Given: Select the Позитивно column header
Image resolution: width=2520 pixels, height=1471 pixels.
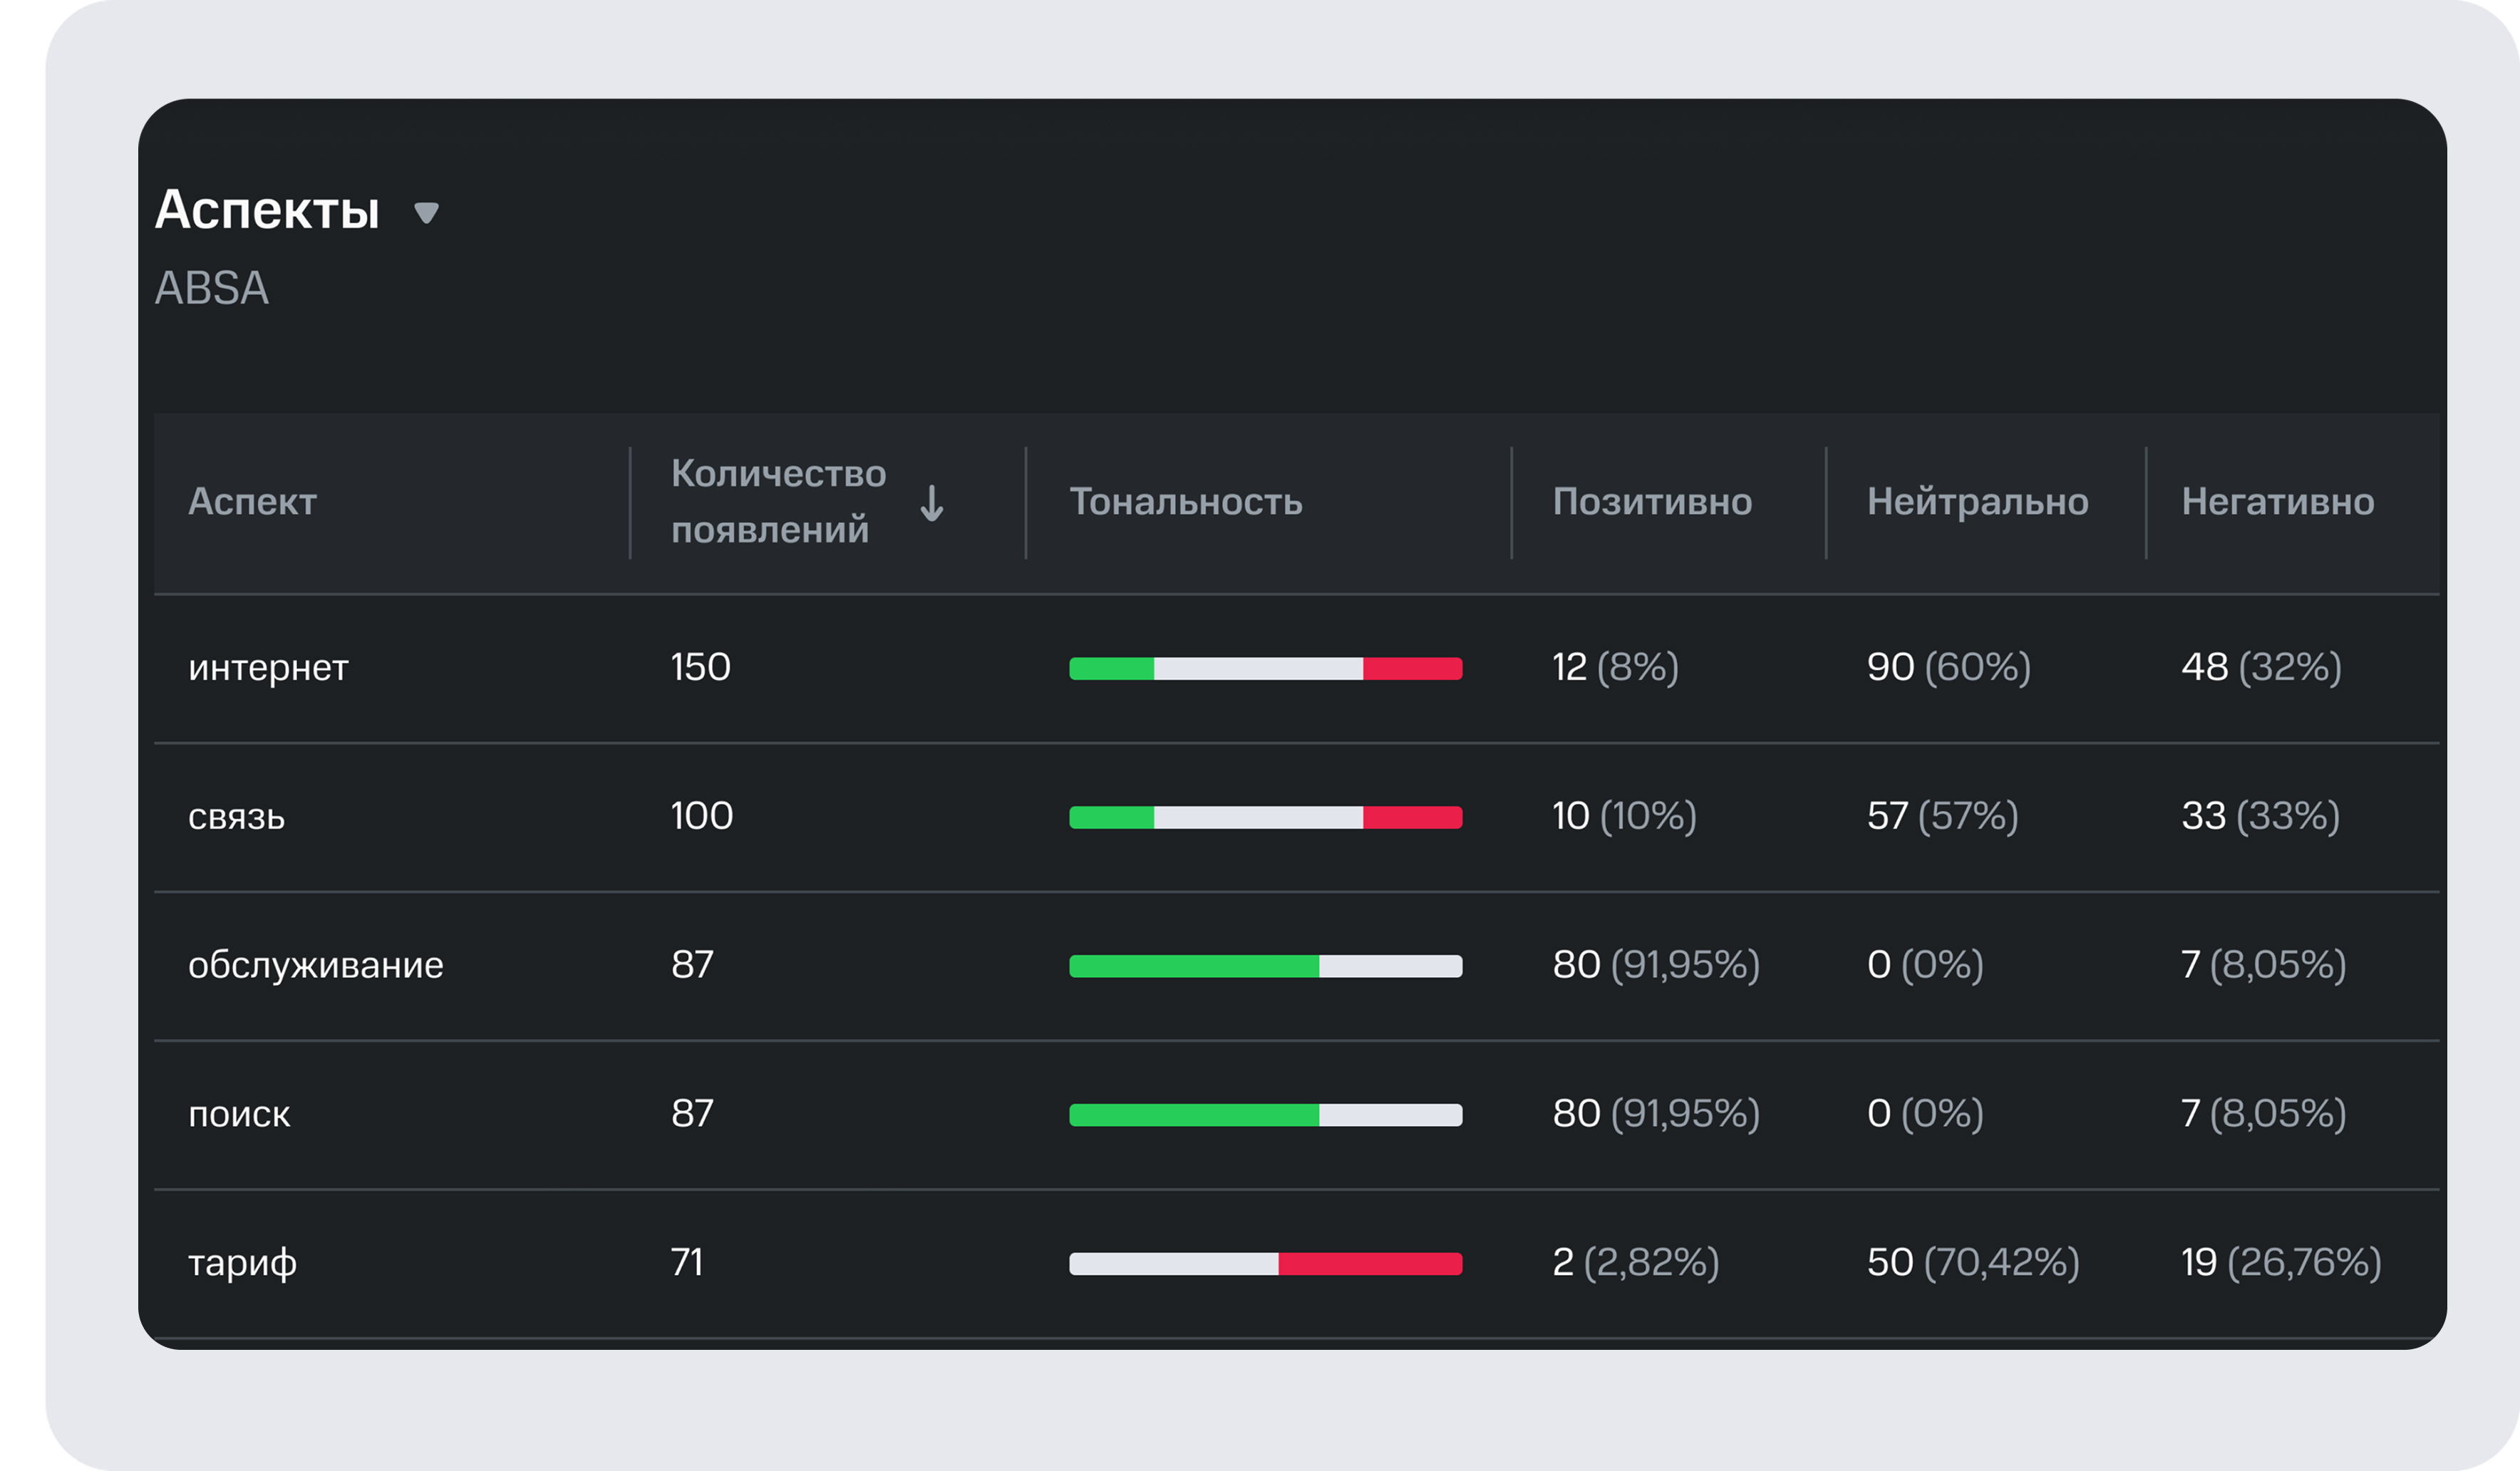Looking at the screenshot, I should (1651, 502).
